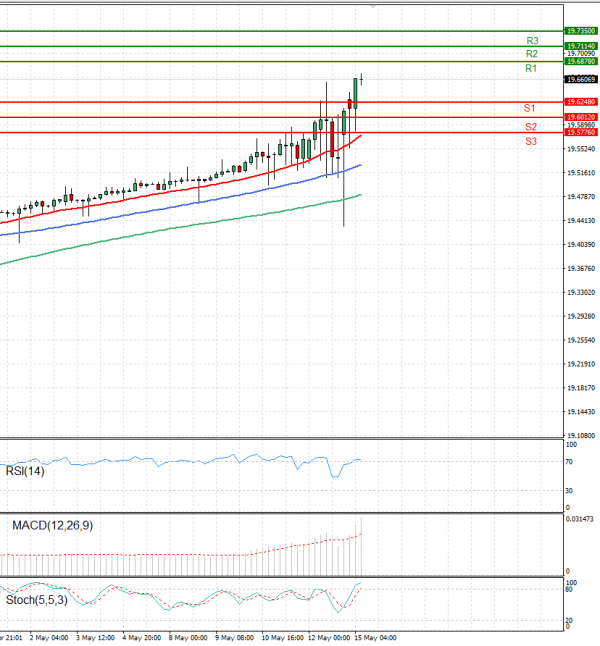600x646 pixels.
Task: Click the 9 May 08:00 time label
Action: pos(234,638)
